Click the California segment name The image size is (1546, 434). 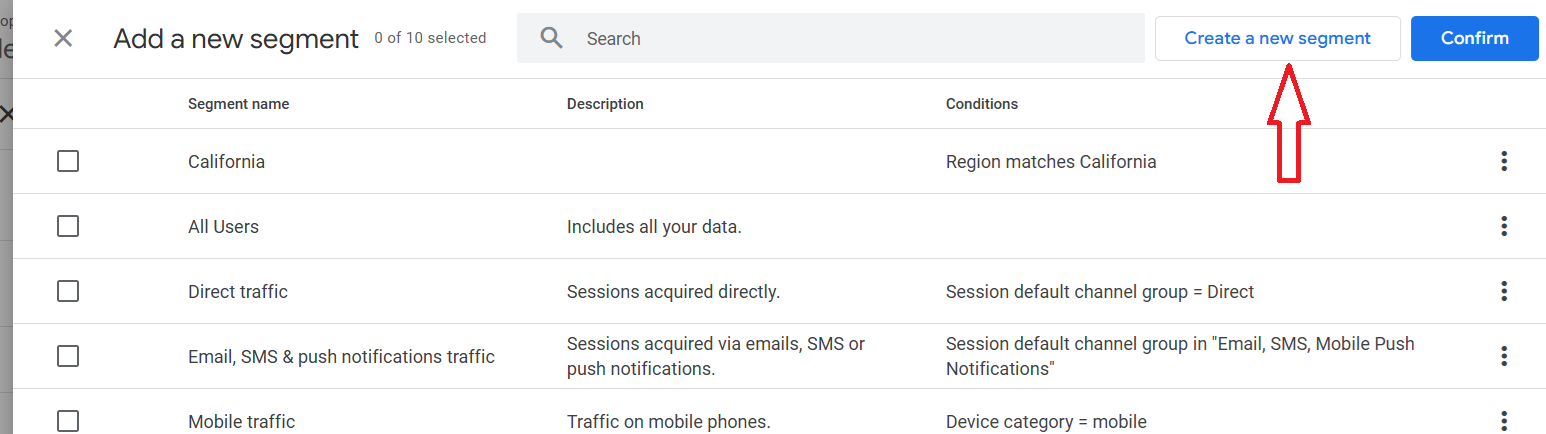(226, 161)
